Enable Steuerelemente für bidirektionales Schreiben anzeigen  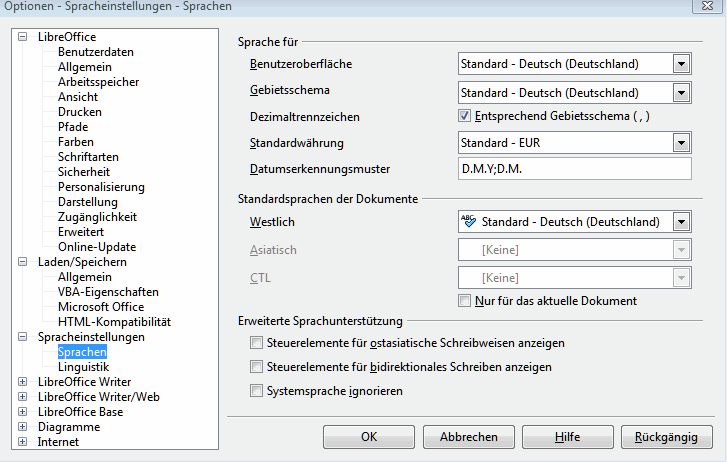point(256,367)
